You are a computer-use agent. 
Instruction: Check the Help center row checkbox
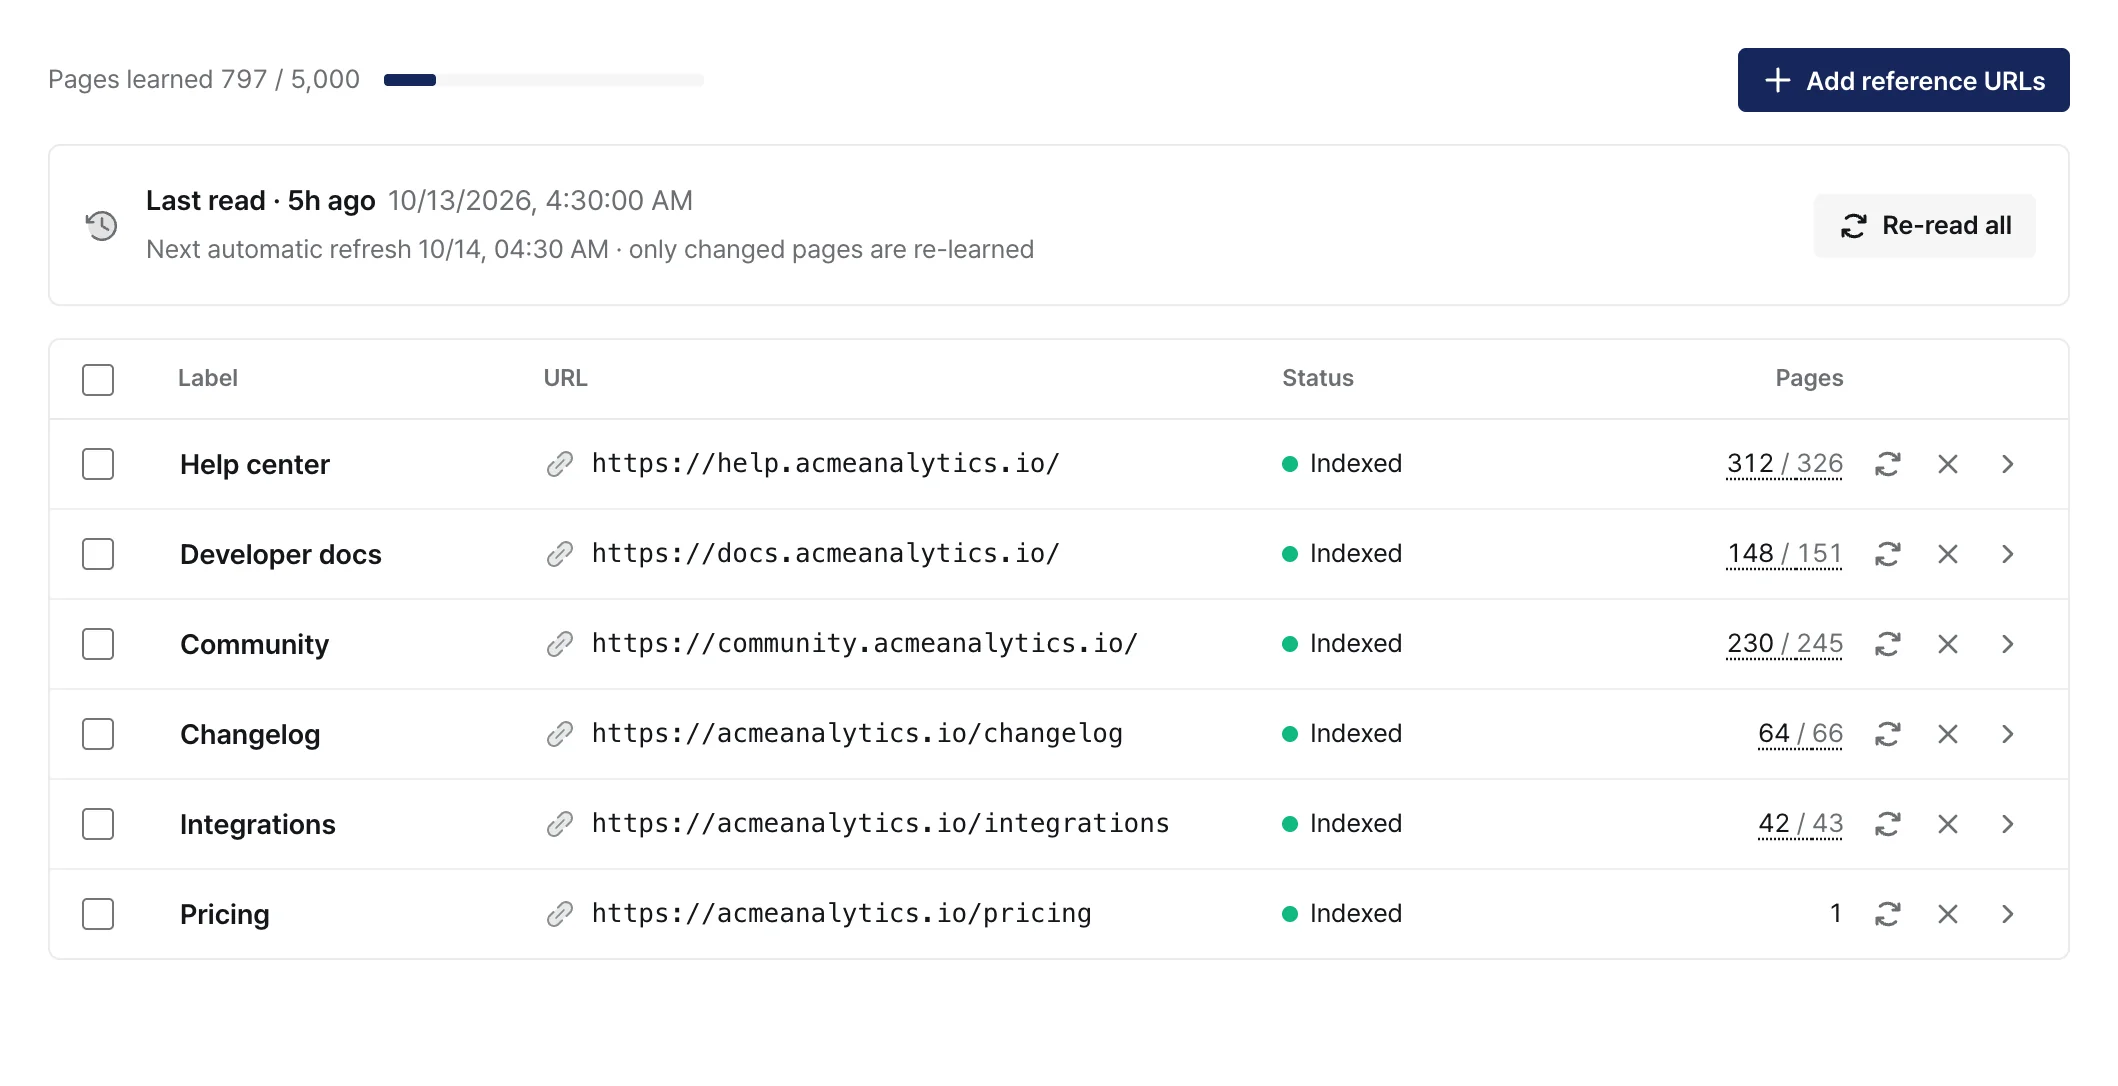[98, 464]
